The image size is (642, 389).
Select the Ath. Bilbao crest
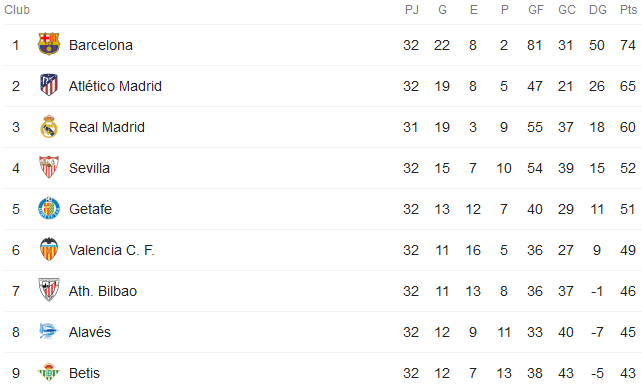[49, 290]
